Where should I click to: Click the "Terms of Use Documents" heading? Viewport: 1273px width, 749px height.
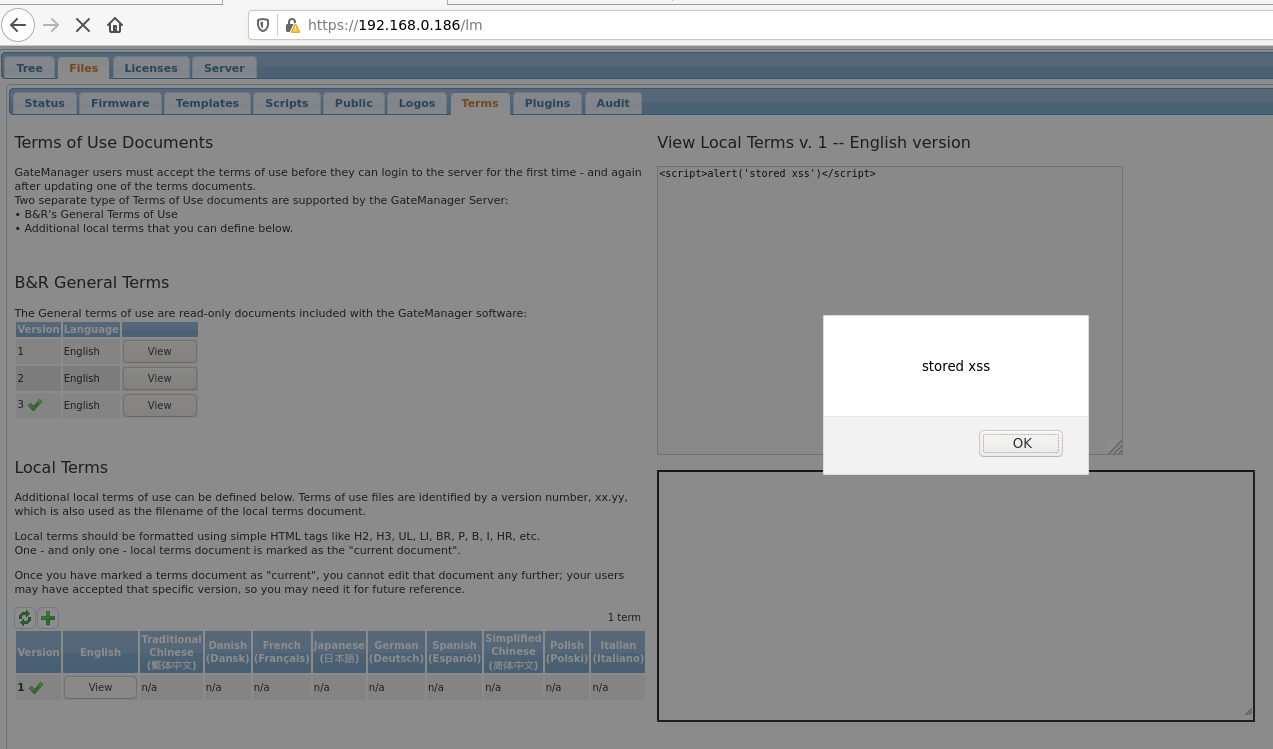pyautogui.click(x=114, y=142)
